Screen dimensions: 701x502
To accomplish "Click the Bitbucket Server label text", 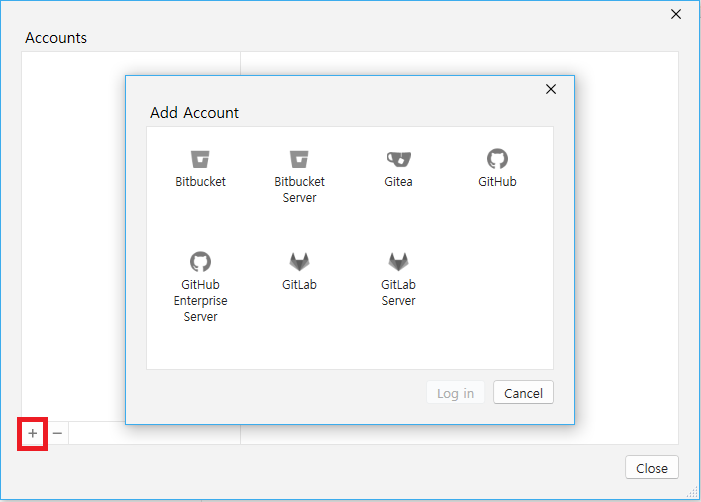I will pos(299,190).
